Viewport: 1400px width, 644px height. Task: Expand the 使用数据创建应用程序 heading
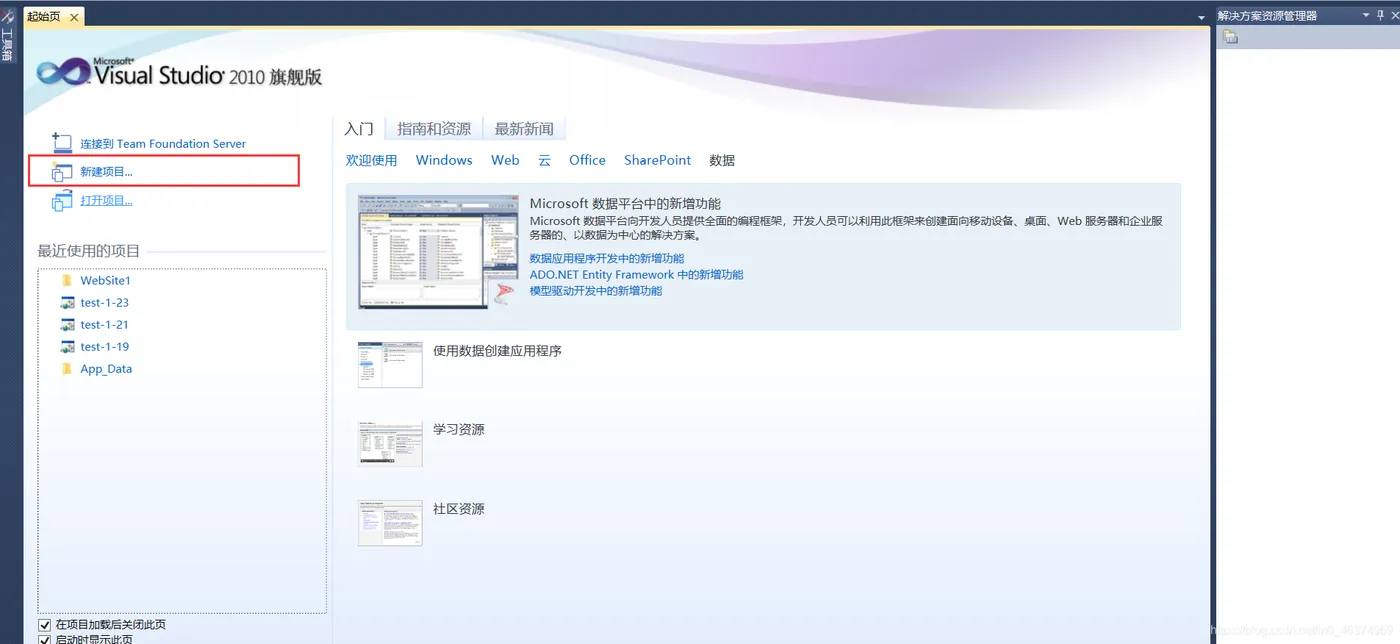[x=497, y=351]
